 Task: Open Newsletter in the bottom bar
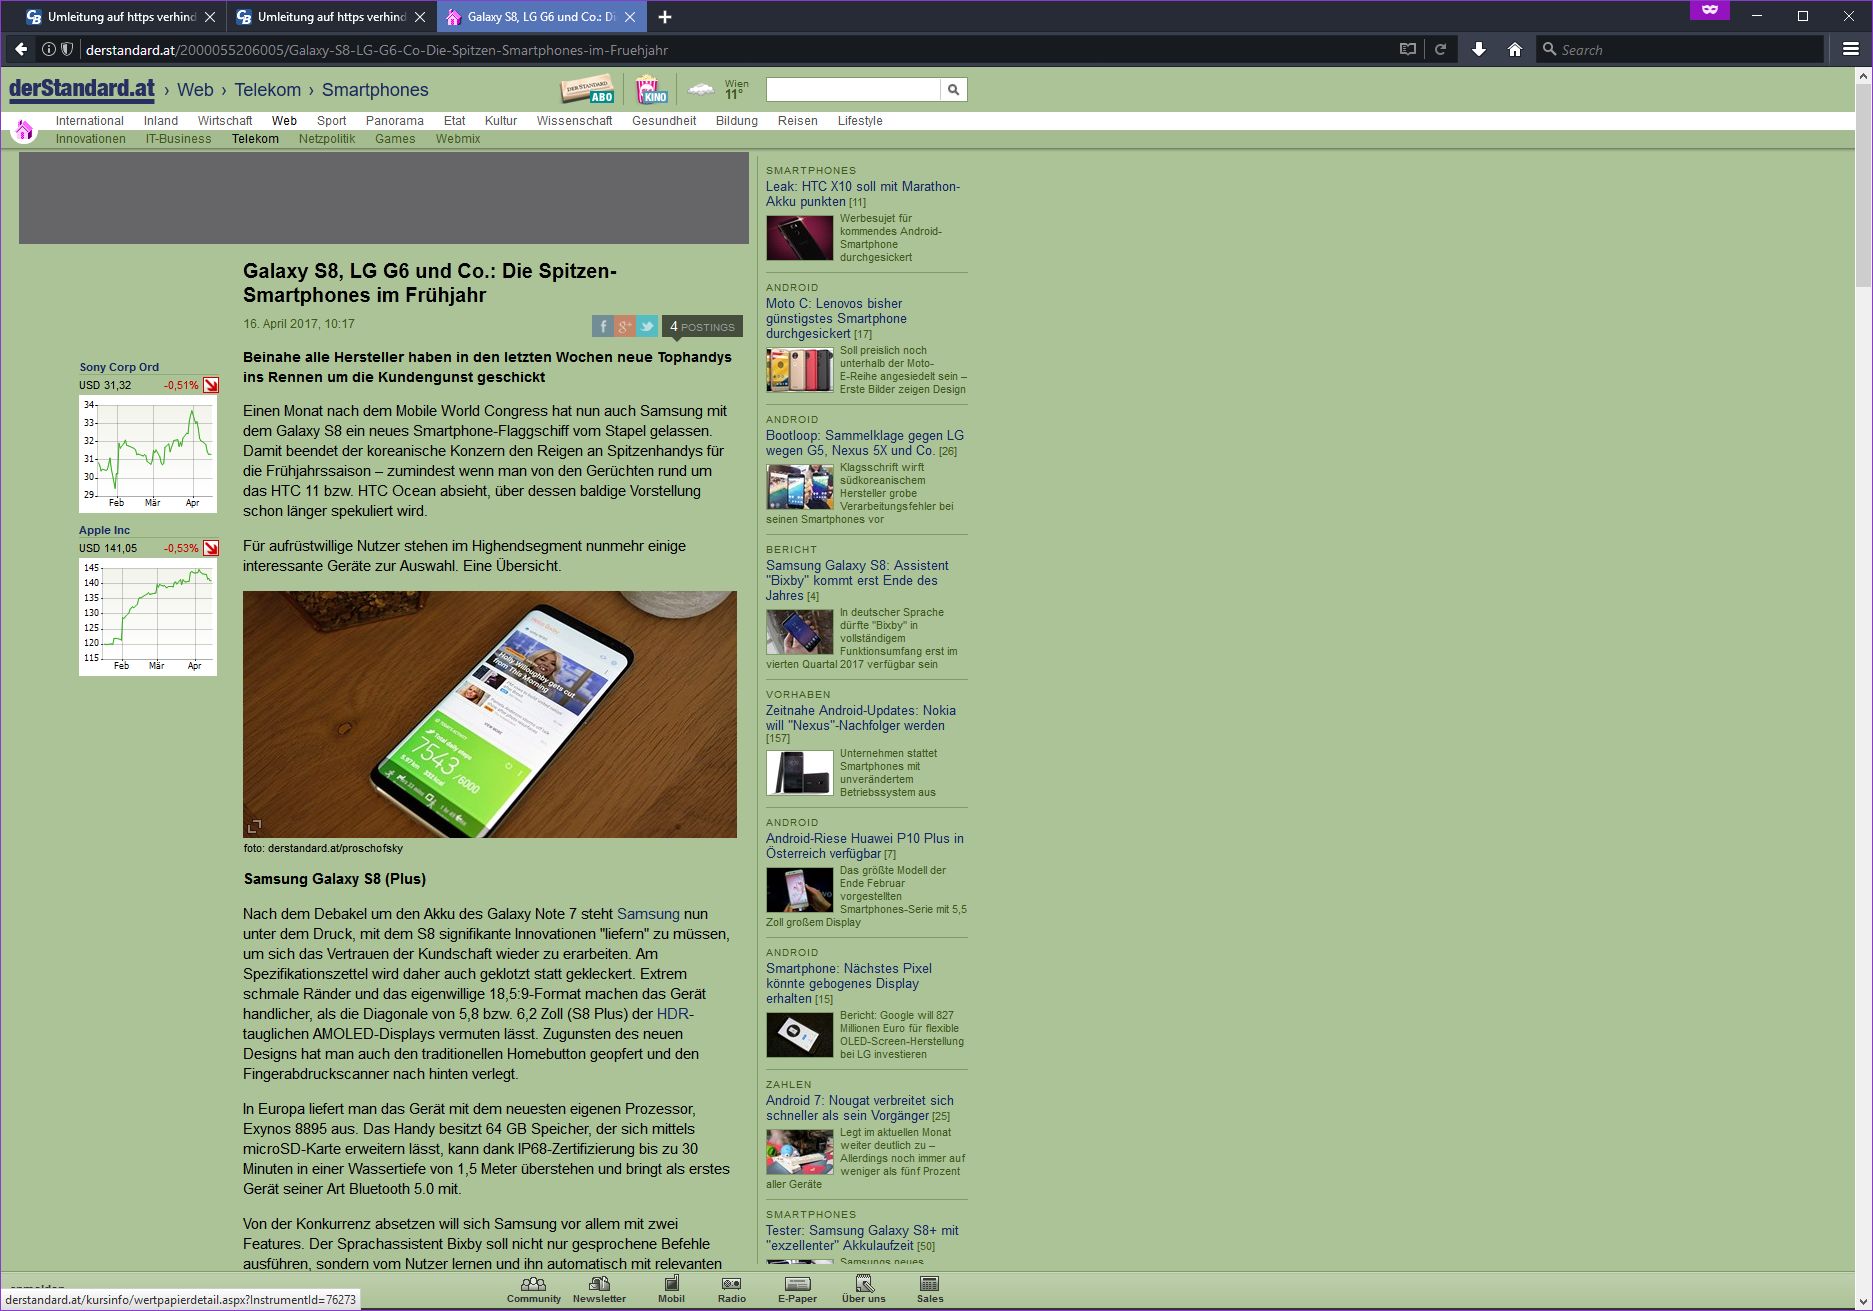click(599, 1289)
